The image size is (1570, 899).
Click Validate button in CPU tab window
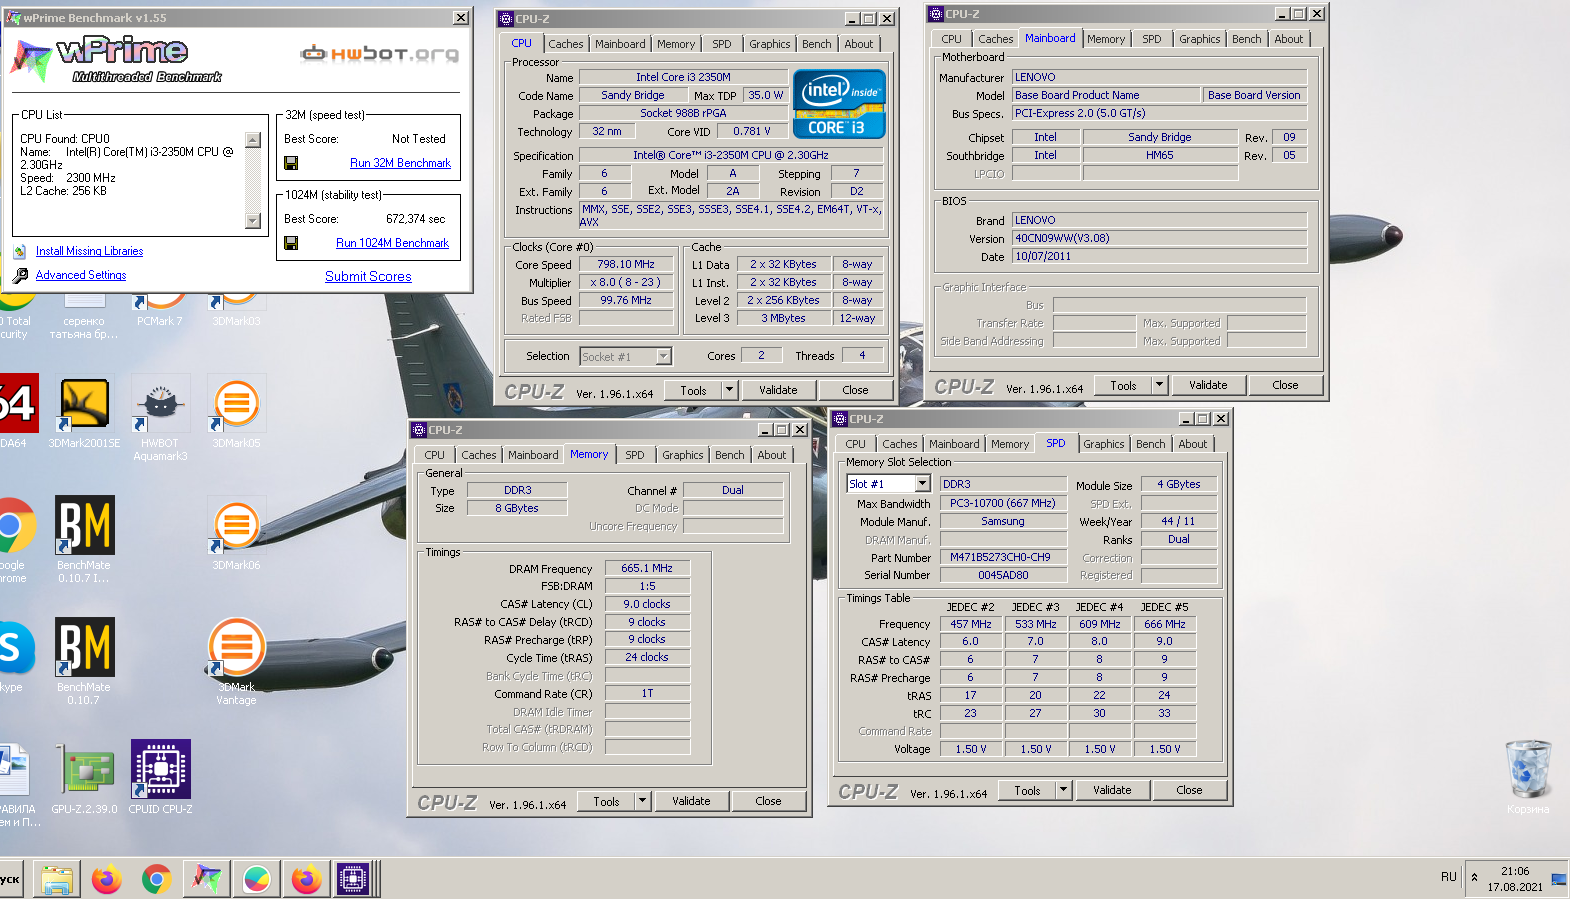(778, 390)
